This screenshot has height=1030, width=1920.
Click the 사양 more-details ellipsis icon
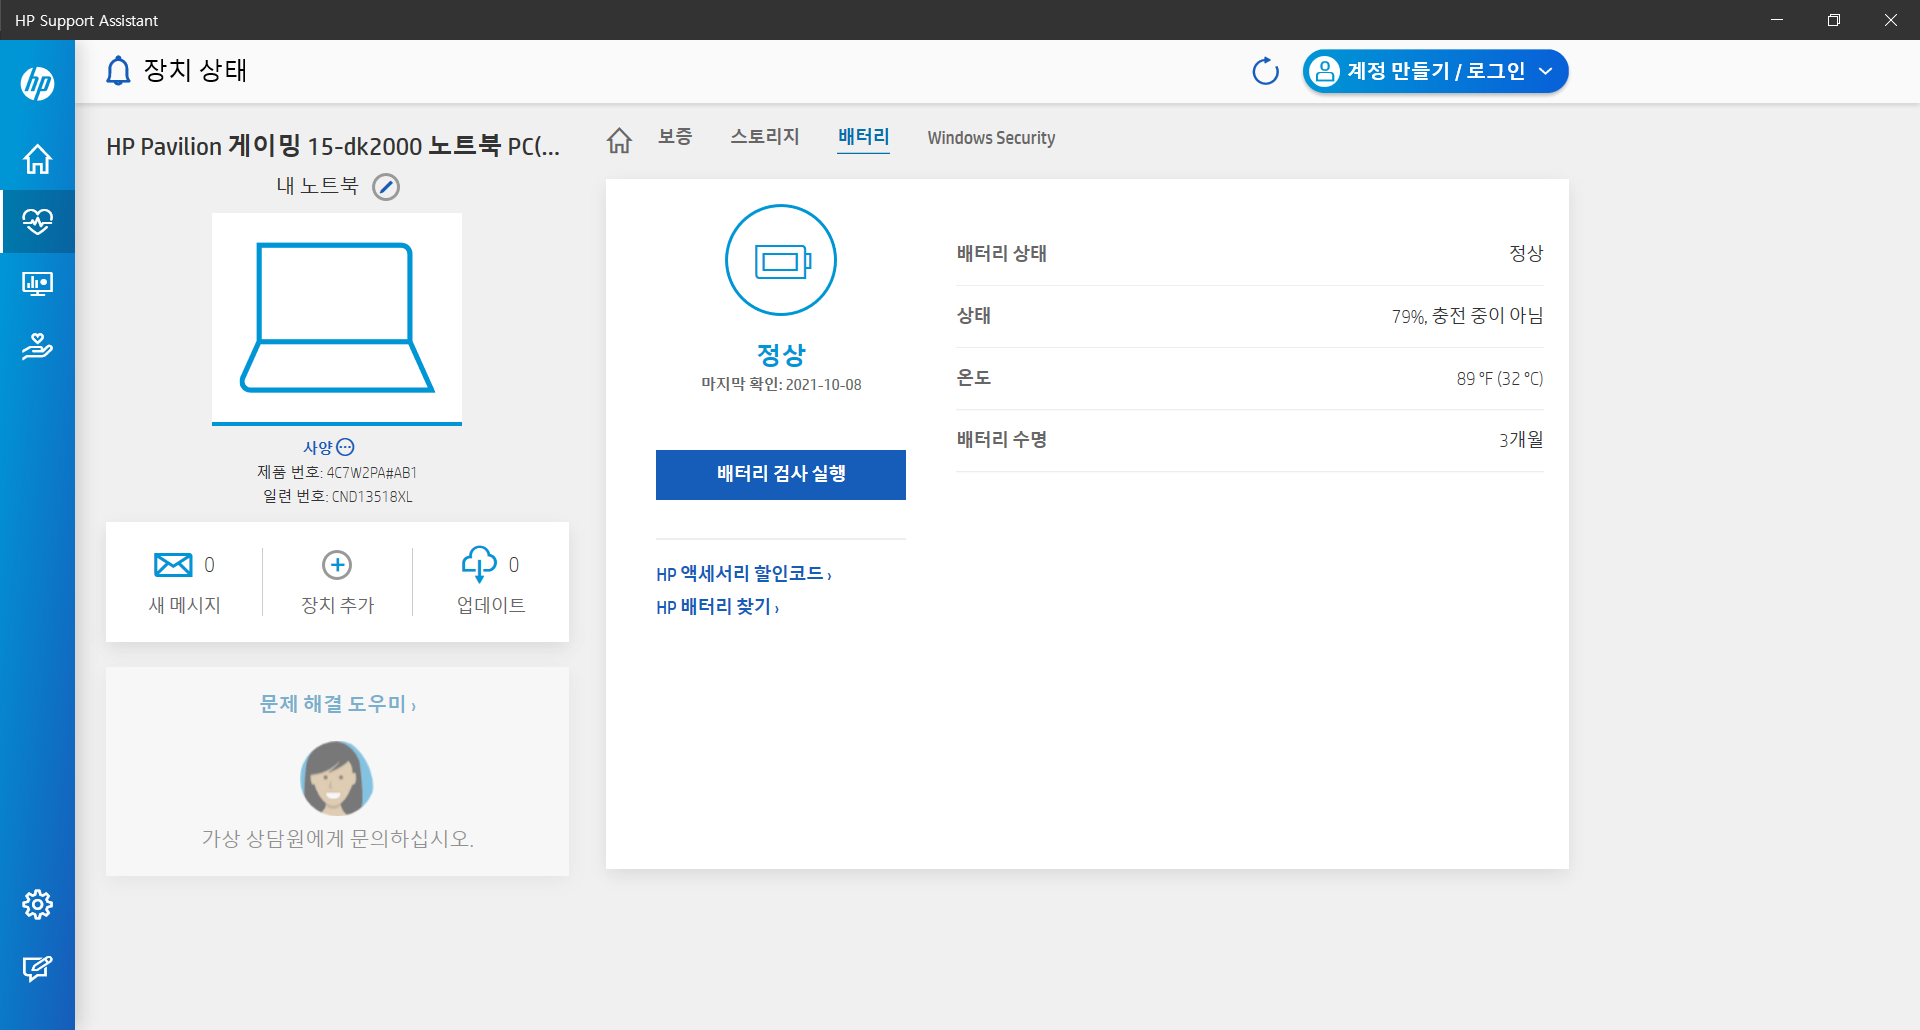click(x=346, y=447)
